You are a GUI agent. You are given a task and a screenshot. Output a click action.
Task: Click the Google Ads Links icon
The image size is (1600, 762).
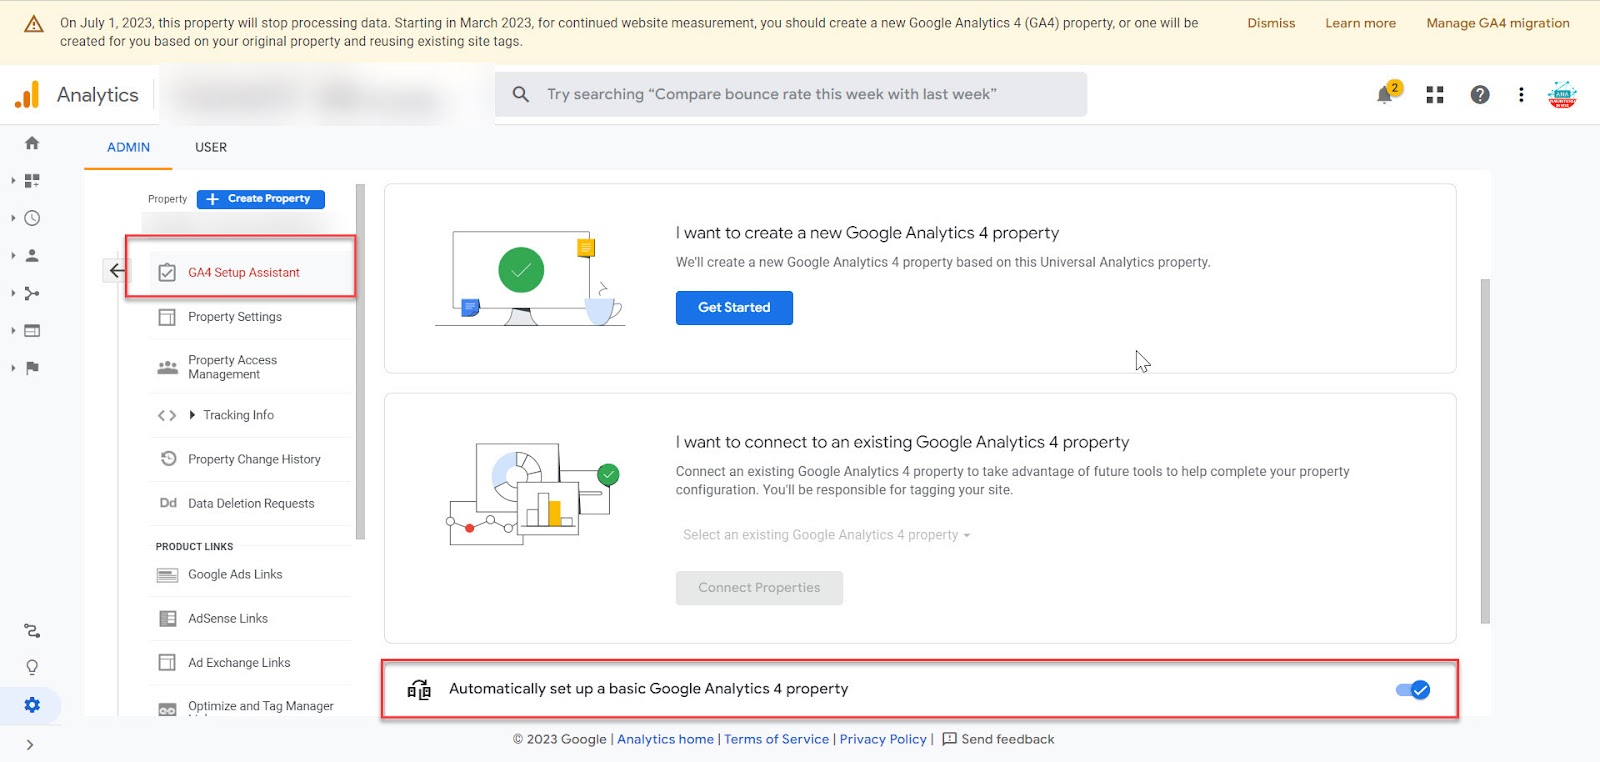point(167,575)
